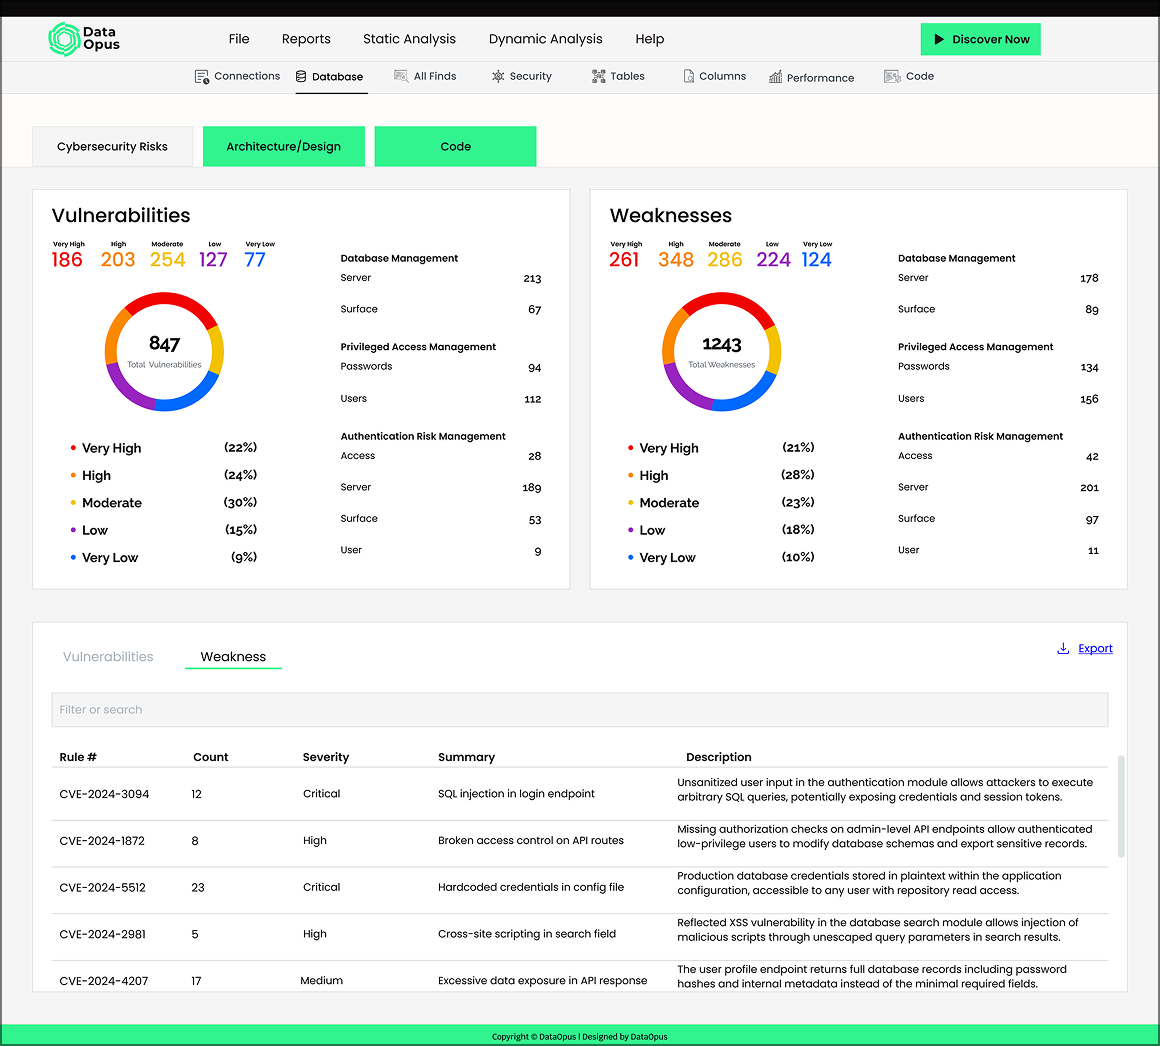Click Weaknesses High (28%) legend entry

coord(721,475)
